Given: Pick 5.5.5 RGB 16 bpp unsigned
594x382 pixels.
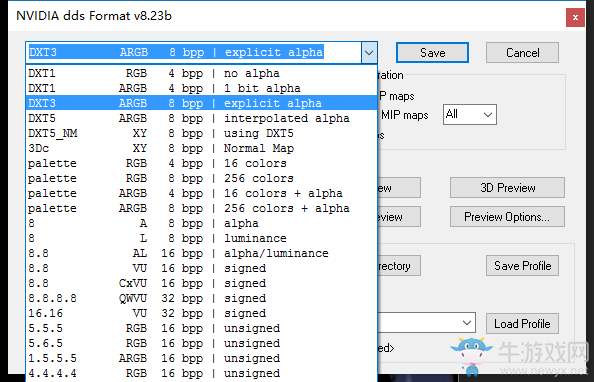Looking at the screenshot, I should pos(201,328).
